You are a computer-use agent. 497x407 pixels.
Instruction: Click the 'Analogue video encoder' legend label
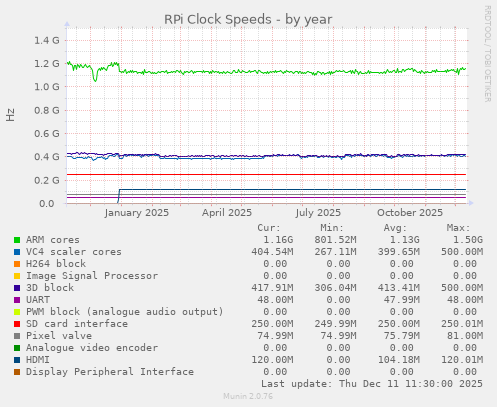92,348
